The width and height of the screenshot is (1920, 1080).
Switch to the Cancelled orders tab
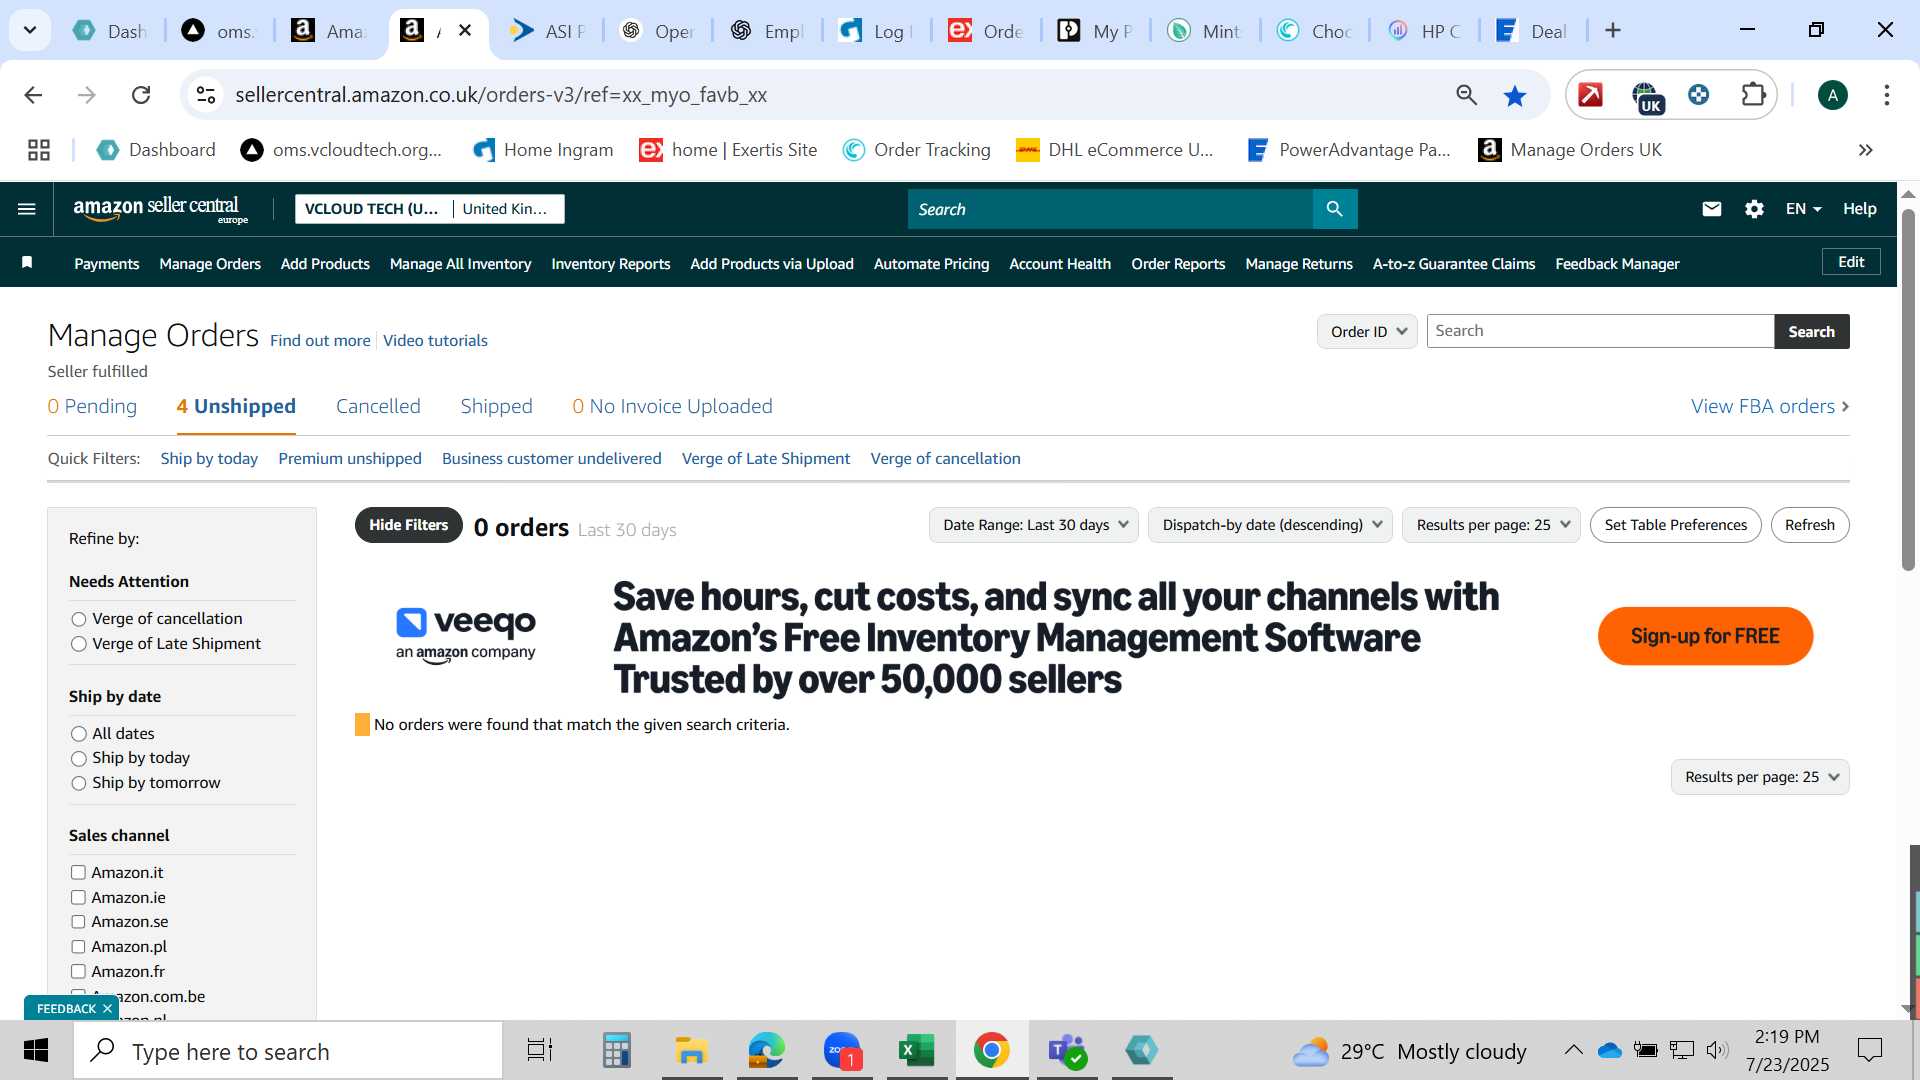point(378,406)
